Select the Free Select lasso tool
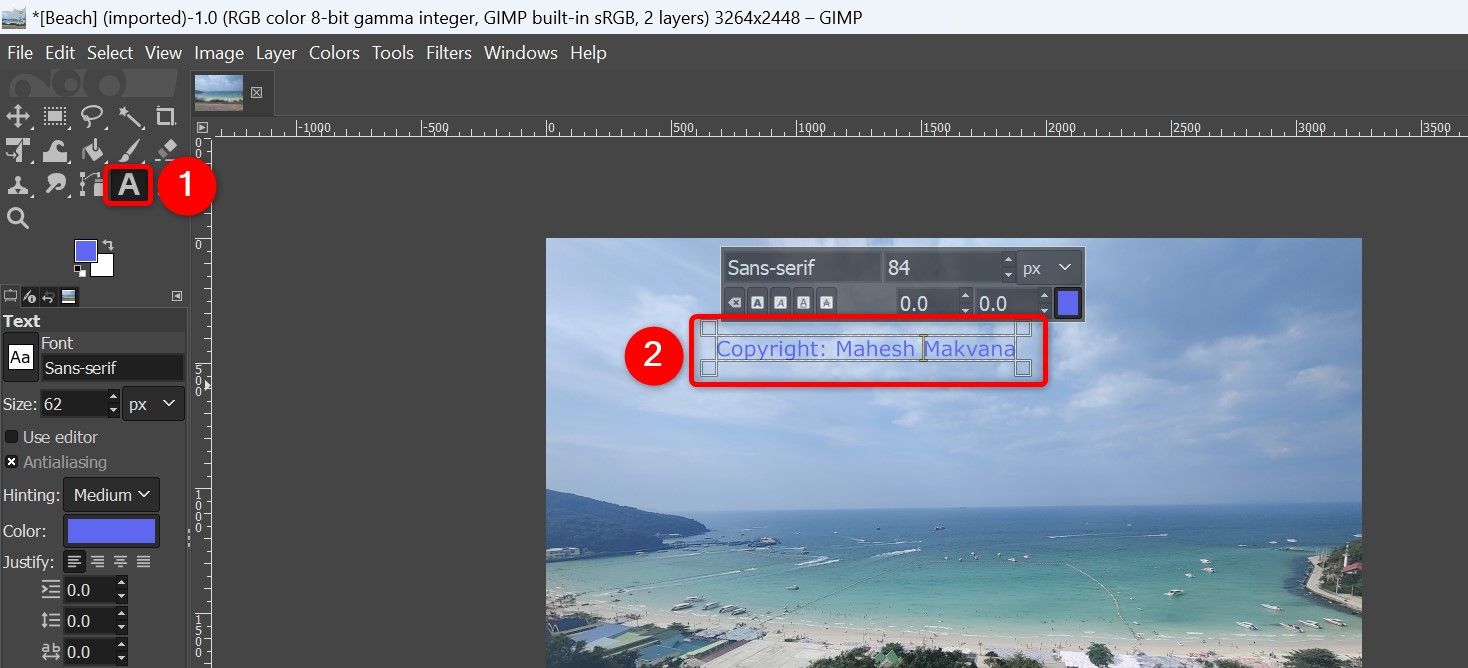Viewport: 1468px width, 668px height. [x=92, y=116]
